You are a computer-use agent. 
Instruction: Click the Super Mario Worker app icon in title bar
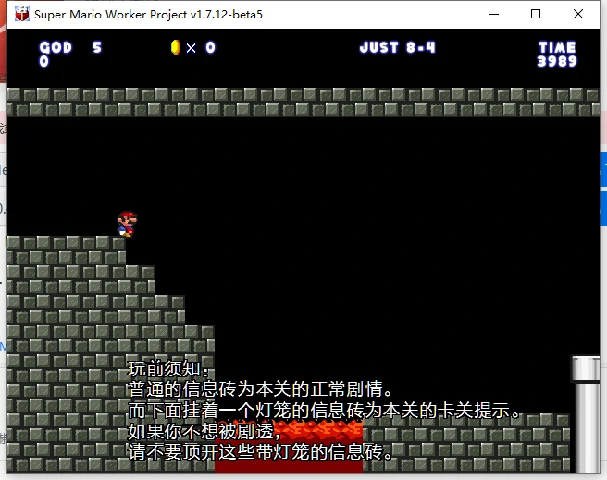coord(22,14)
